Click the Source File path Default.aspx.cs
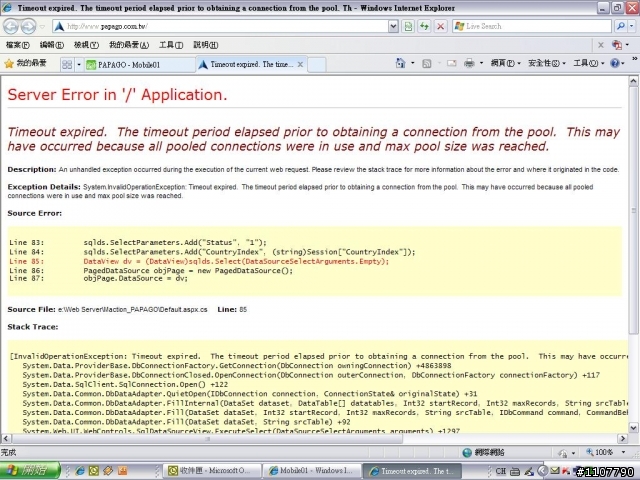The height and width of the screenshot is (480, 640). point(133,310)
